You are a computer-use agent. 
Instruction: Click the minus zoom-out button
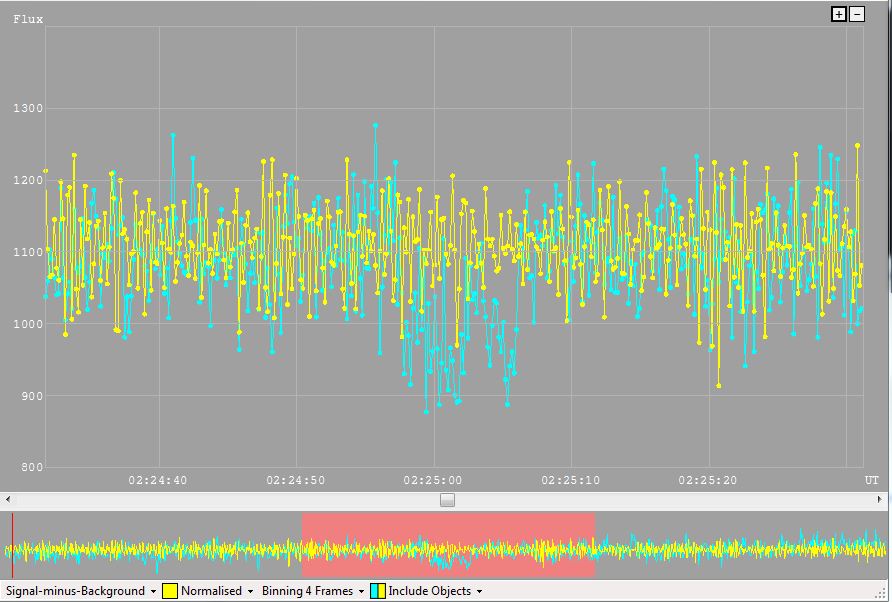coord(856,14)
